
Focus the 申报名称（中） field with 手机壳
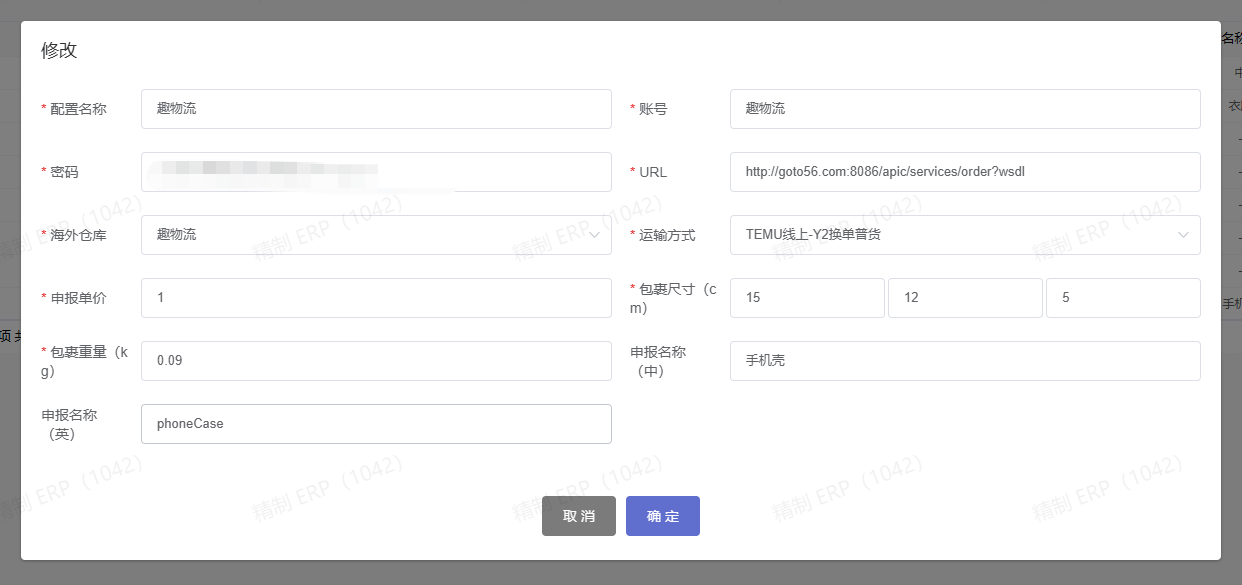tap(964, 361)
